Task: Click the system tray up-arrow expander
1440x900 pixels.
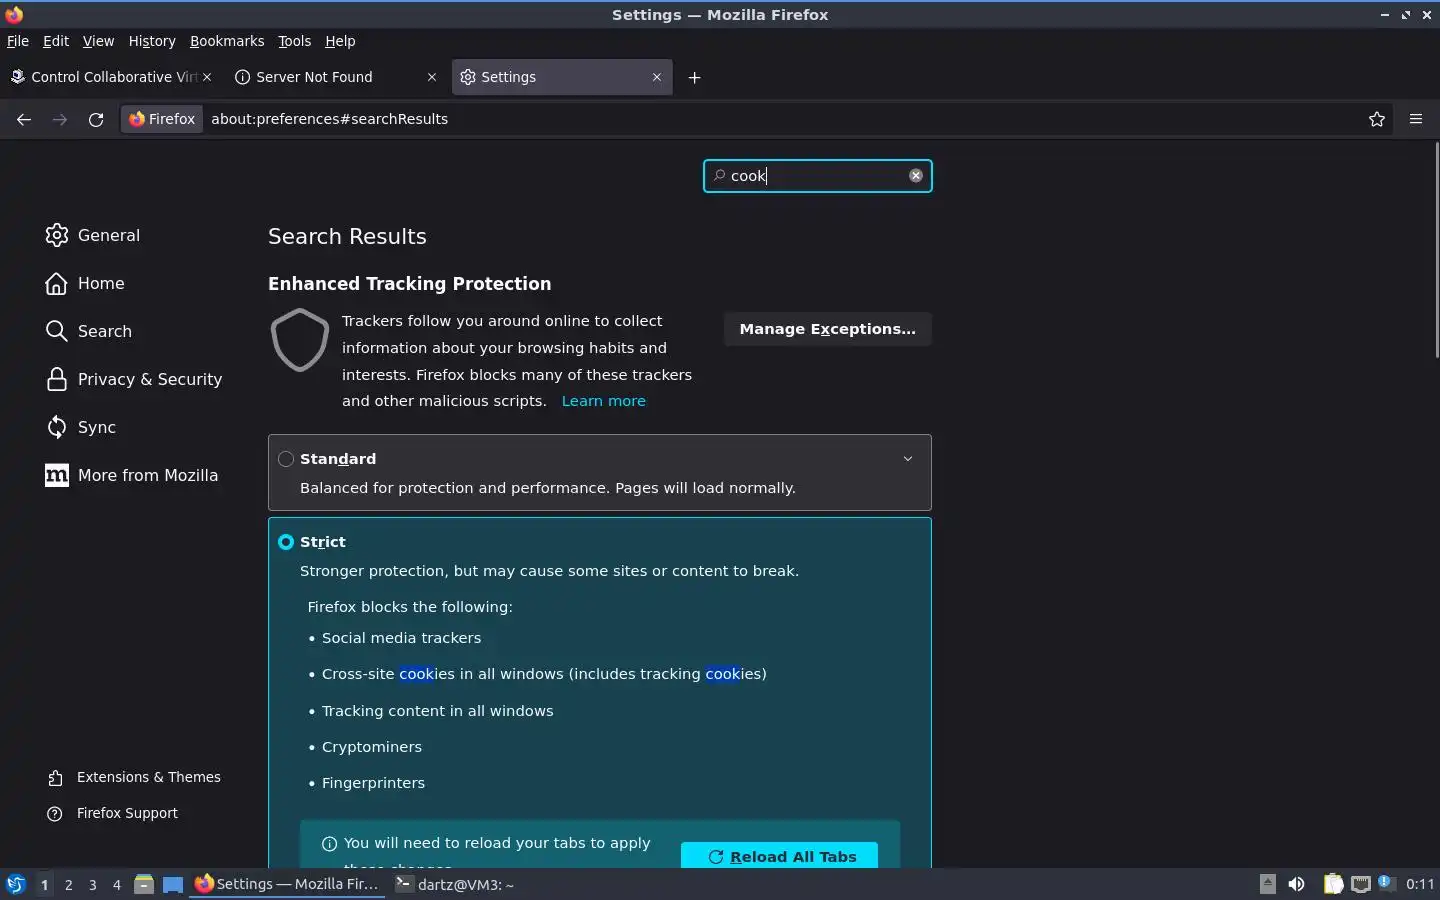Action: point(1267,884)
